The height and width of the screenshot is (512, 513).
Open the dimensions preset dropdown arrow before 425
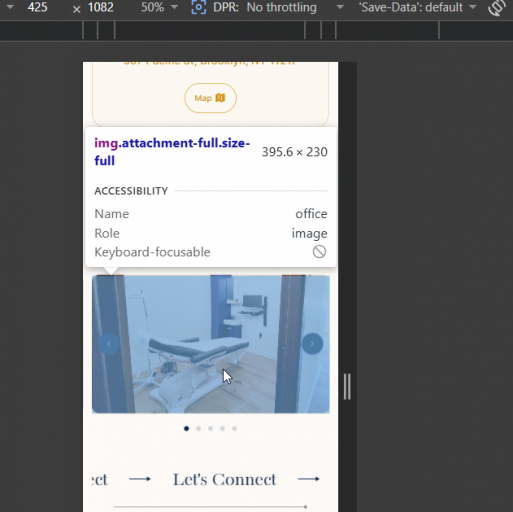tap(10, 7)
